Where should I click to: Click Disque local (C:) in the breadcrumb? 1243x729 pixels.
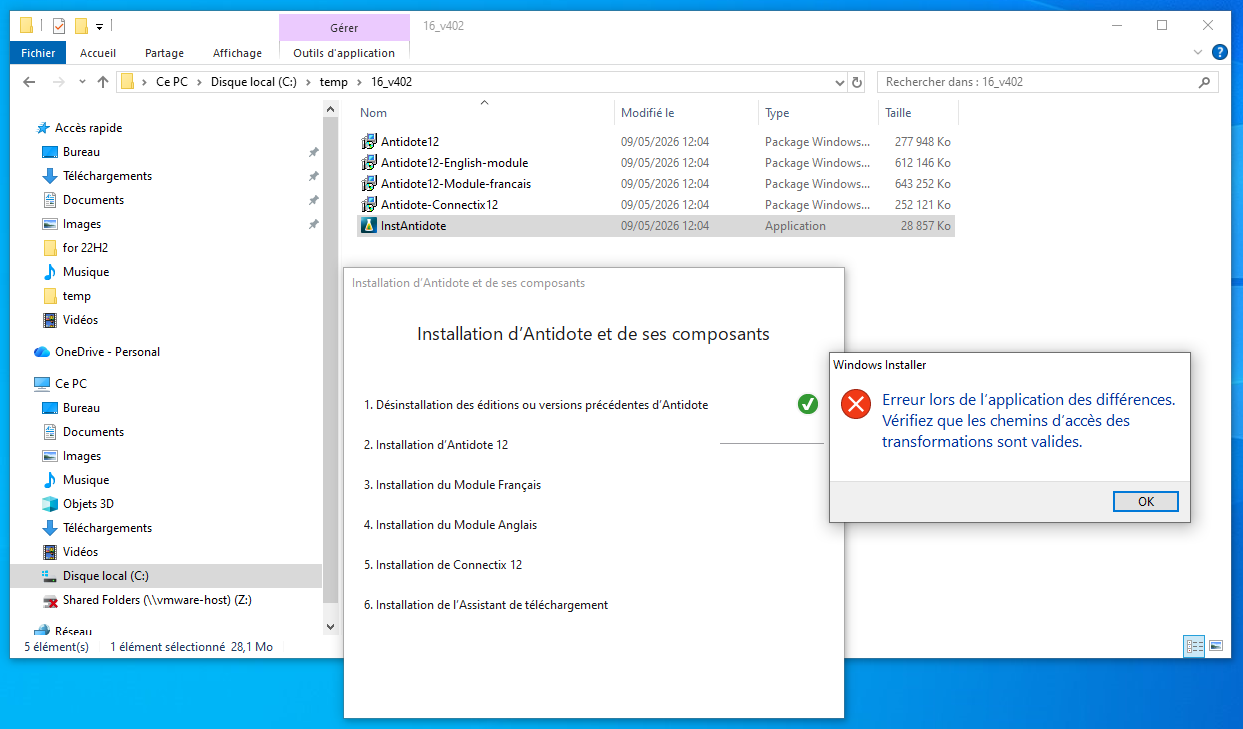click(253, 82)
